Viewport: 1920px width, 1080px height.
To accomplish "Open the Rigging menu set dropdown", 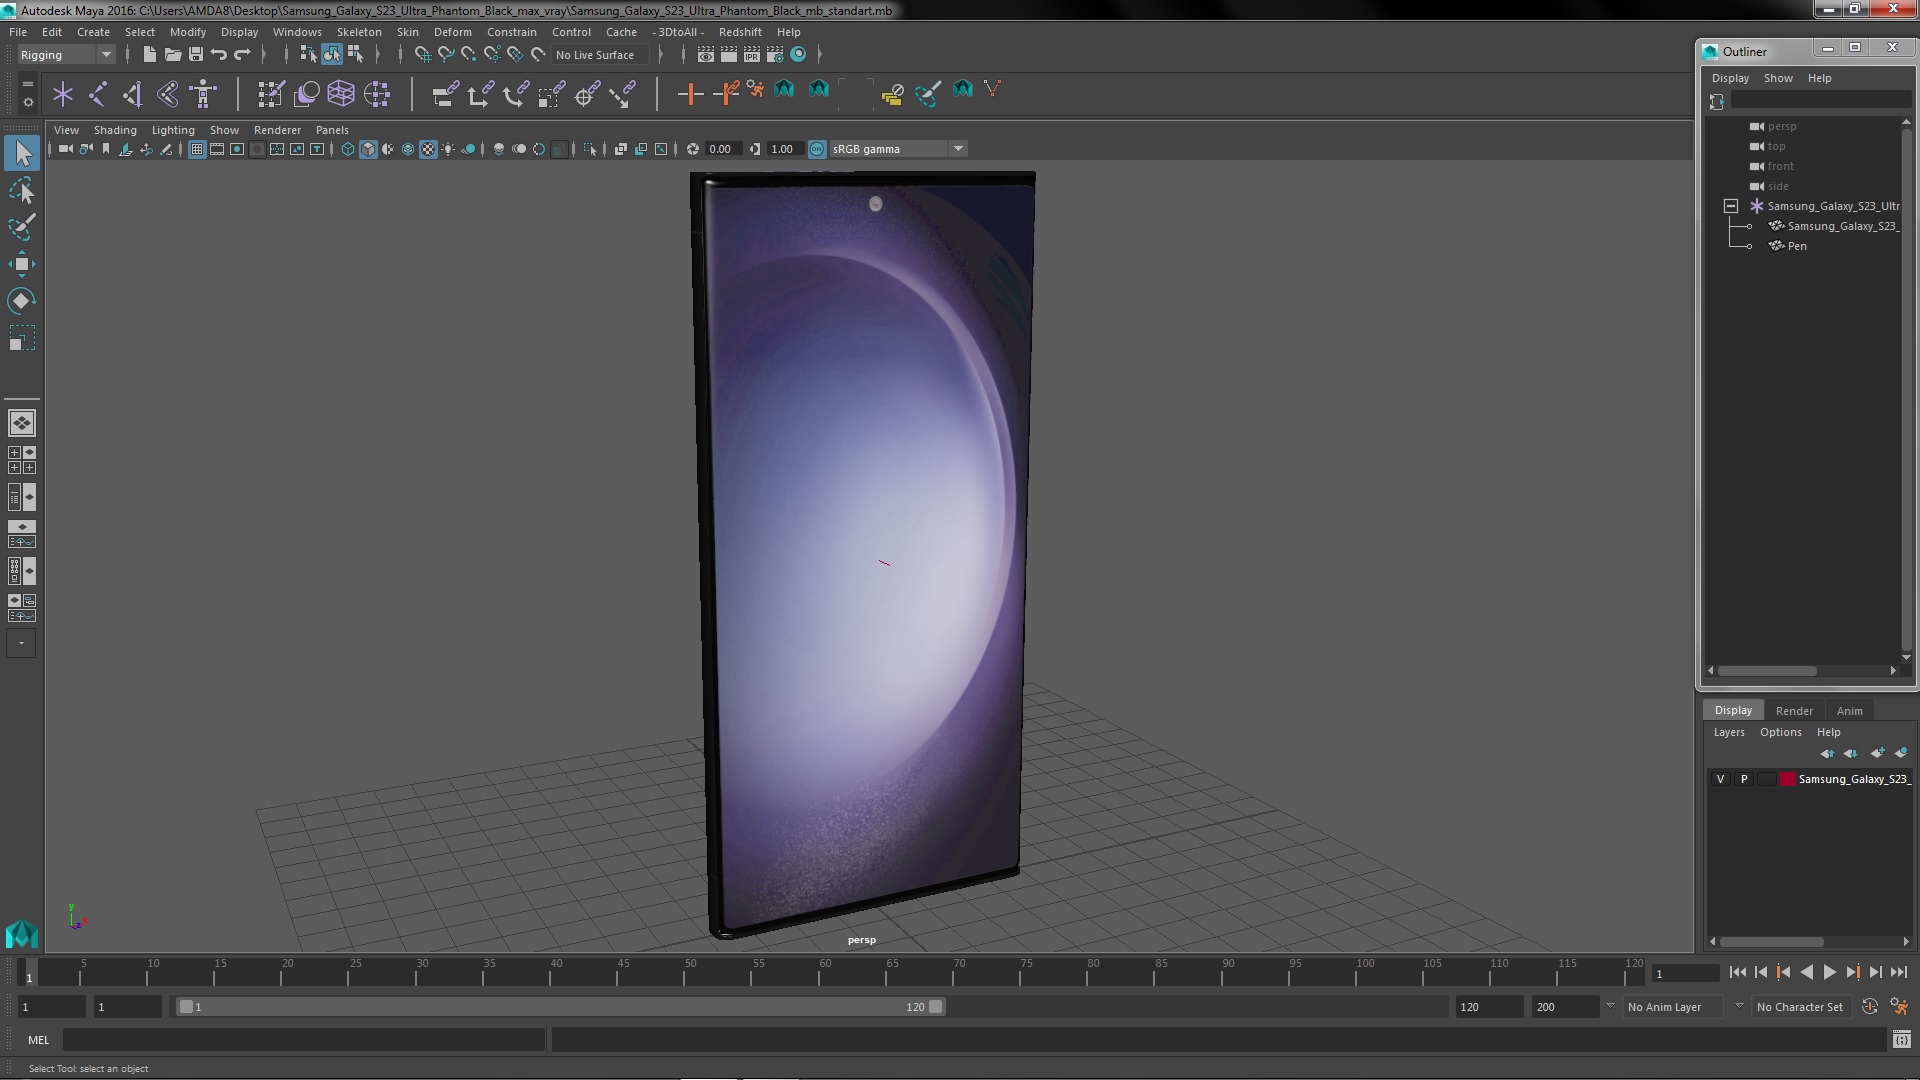I will [x=66, y=55].
